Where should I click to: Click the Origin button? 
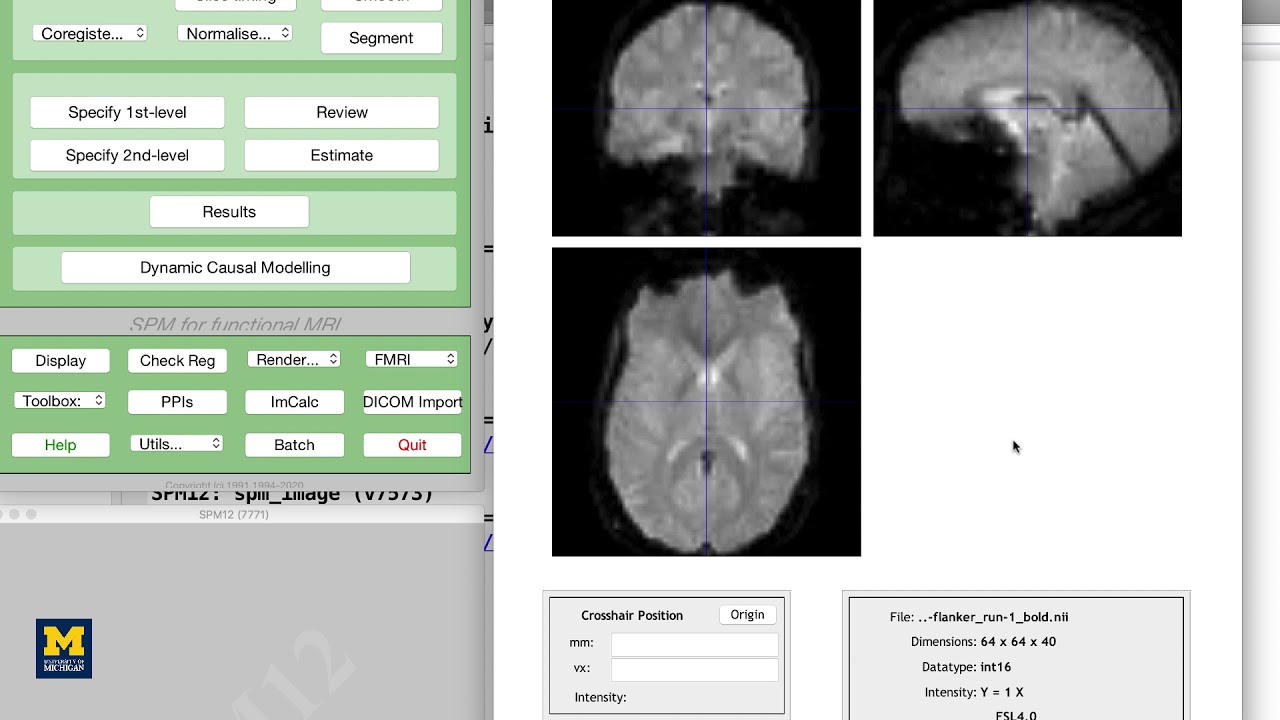coord(747,615)
